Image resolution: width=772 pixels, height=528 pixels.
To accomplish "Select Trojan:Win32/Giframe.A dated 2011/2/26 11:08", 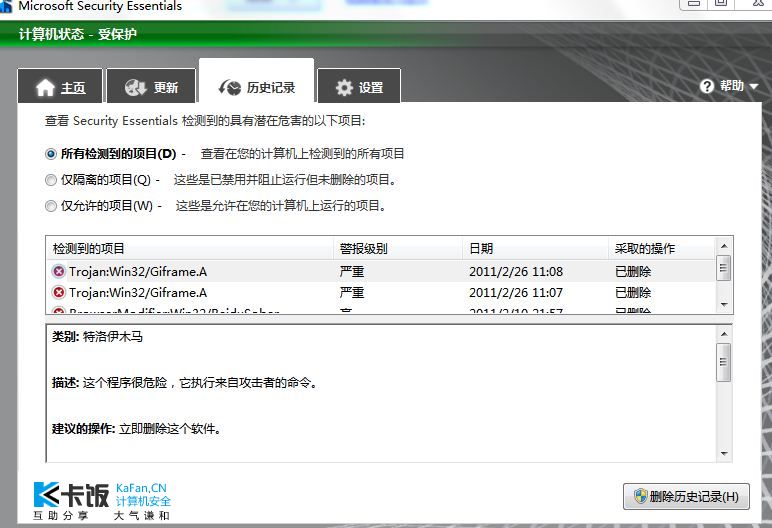I will coord(381,271).
